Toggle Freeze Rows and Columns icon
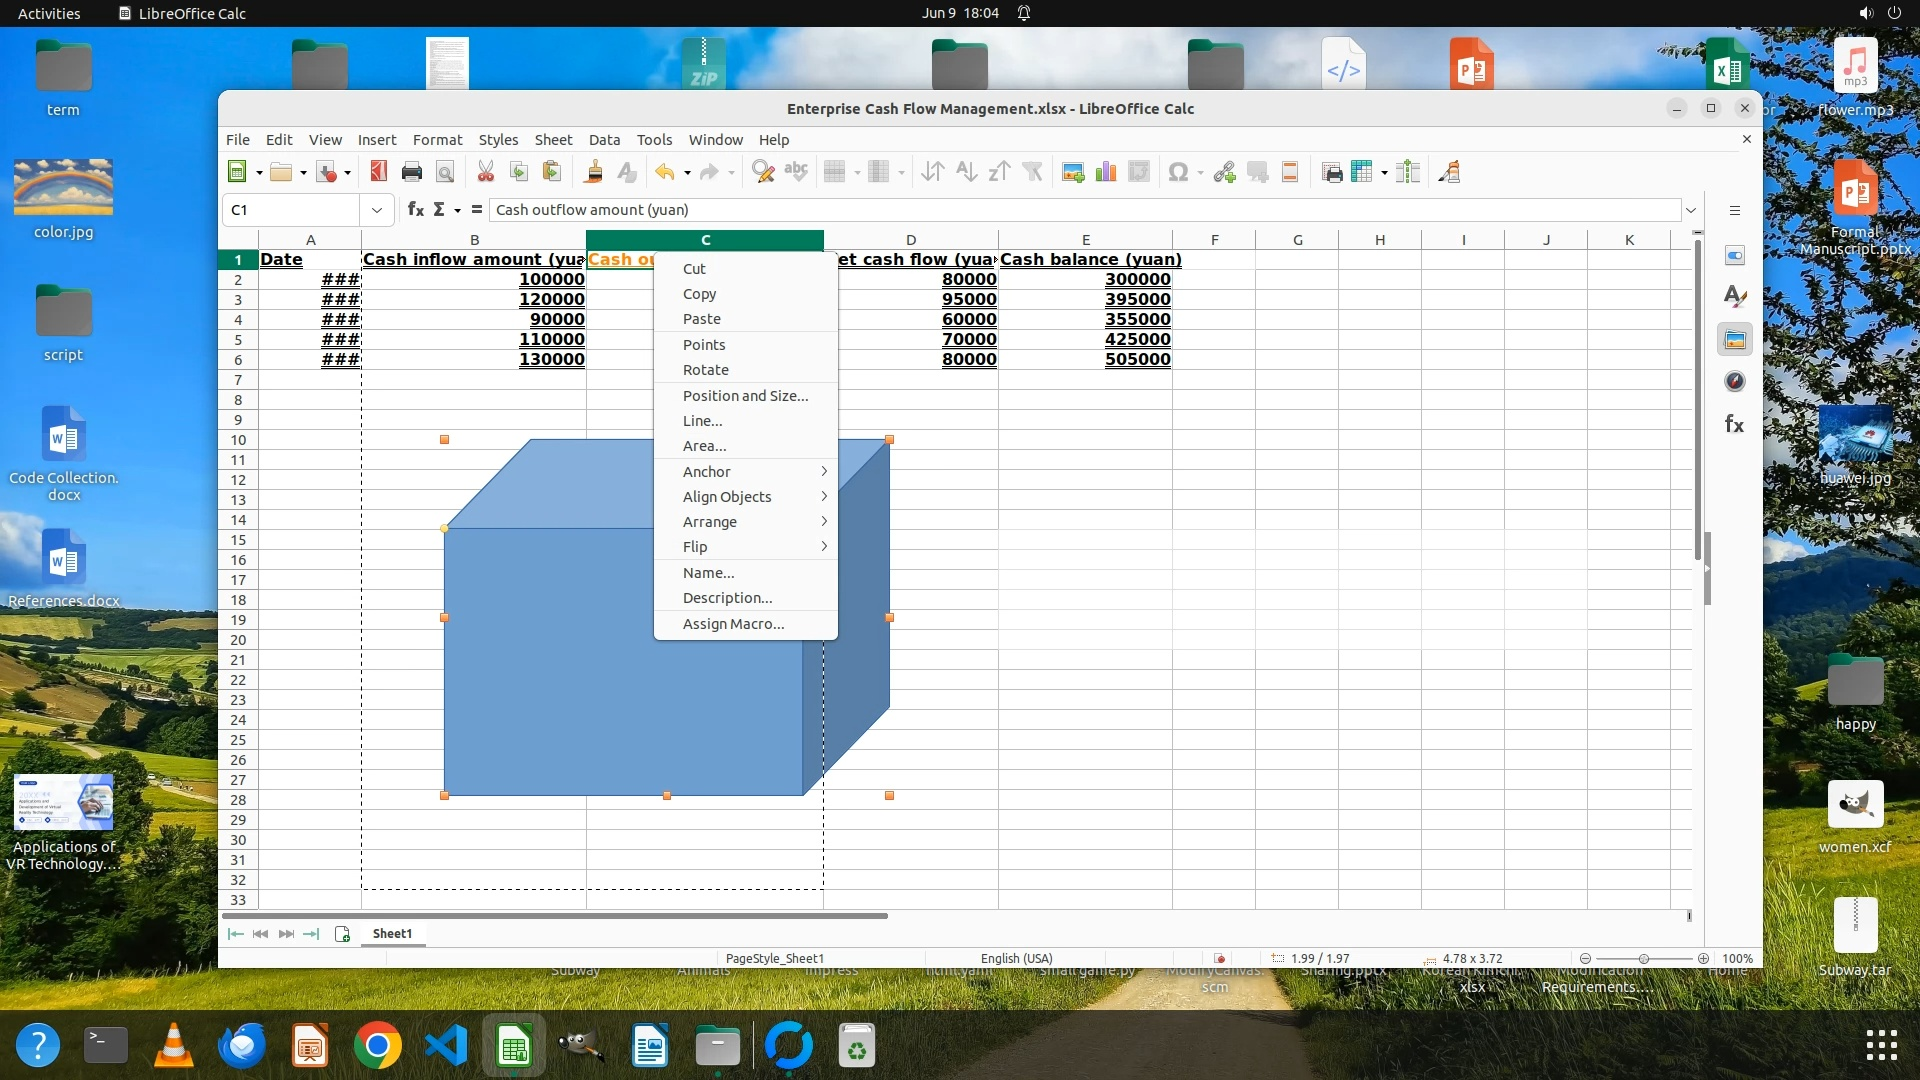The image size is (1920, 1080). (1361, 172)
